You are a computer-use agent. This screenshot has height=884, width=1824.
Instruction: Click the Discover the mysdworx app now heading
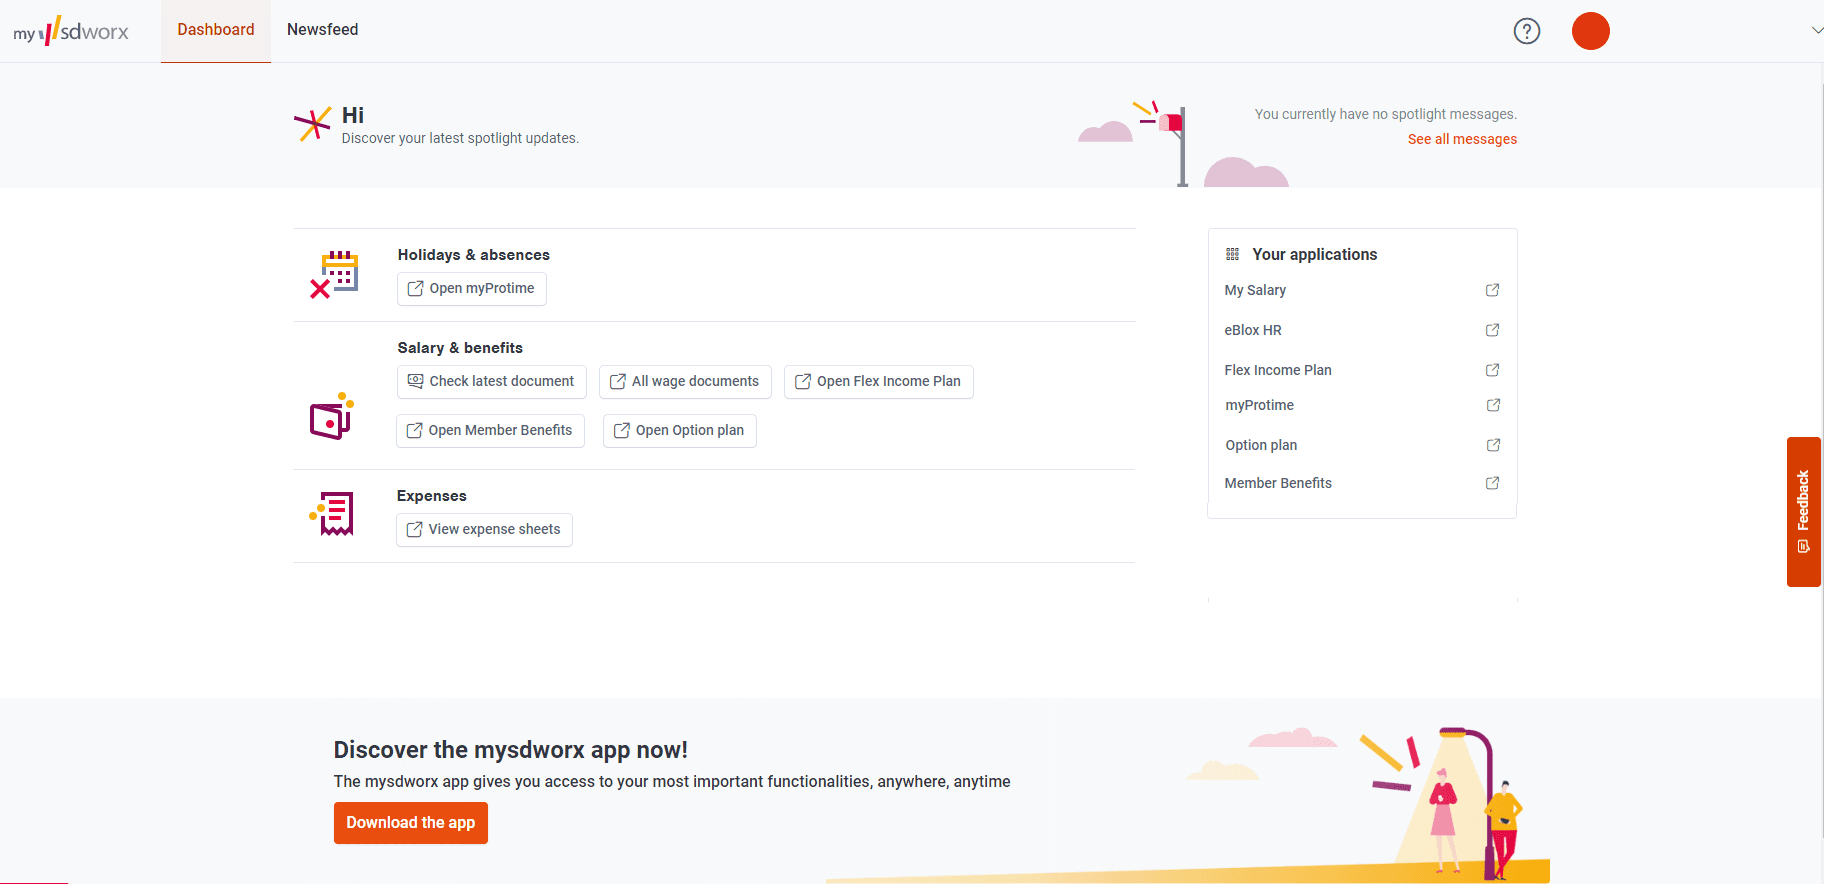pos(510,750)
